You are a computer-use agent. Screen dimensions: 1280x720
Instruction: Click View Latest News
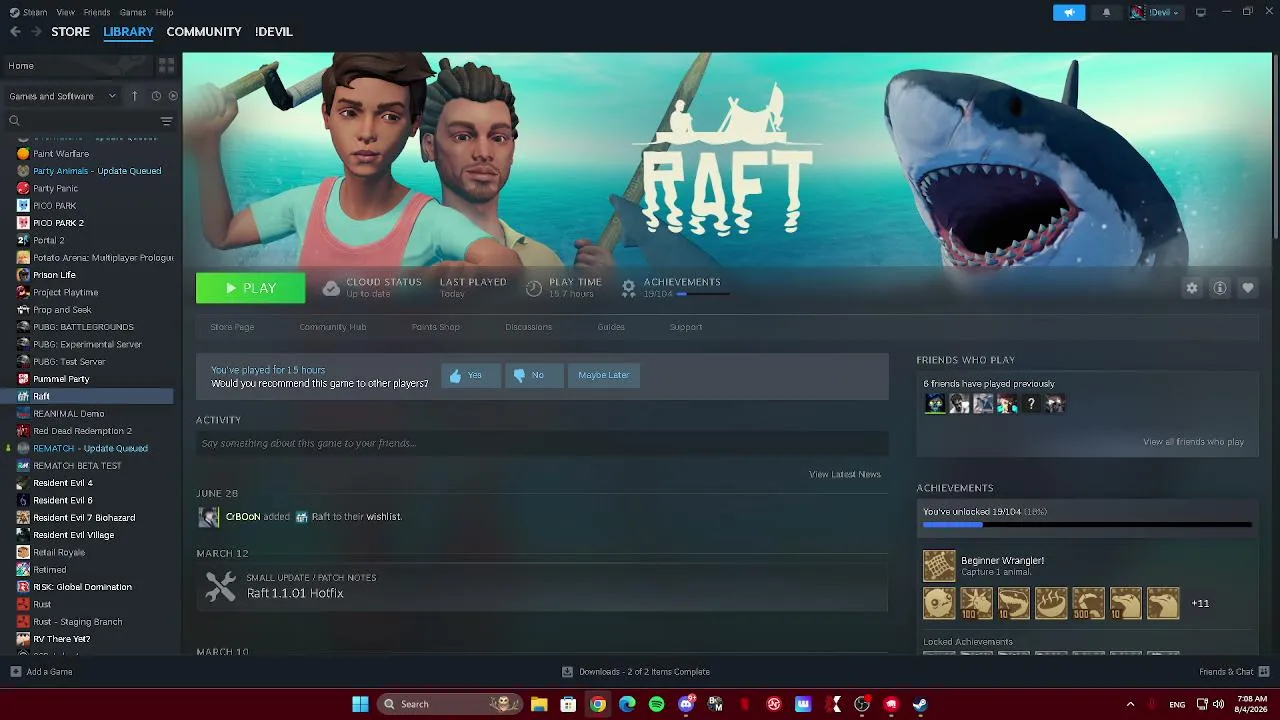click(x=845, y=474)
